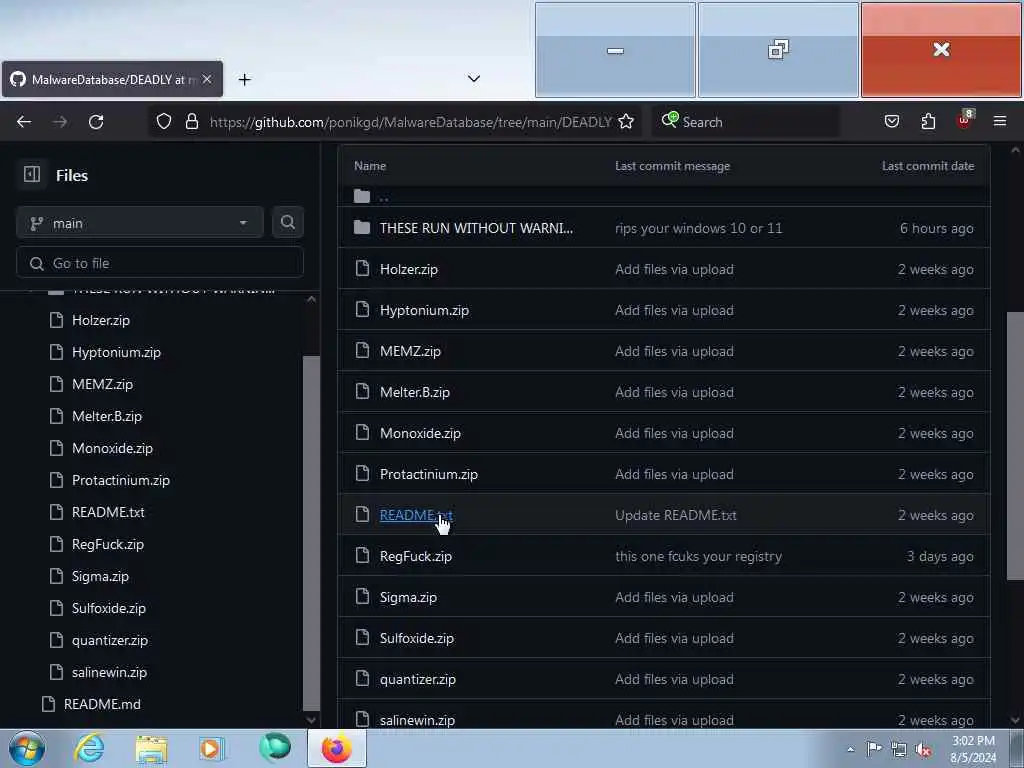Open Windows Explorer from the taskbar
1024x768 pixels.
click(151, 749)
